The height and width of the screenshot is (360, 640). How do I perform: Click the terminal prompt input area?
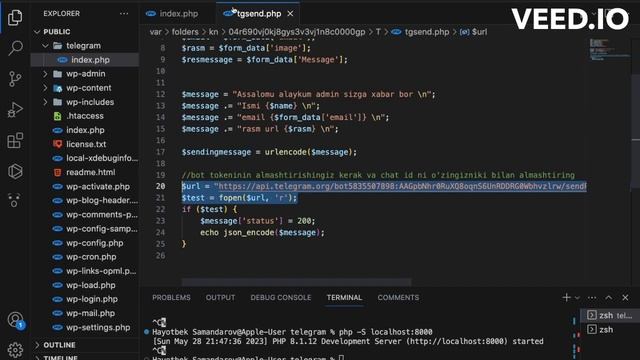coord(342,358)
